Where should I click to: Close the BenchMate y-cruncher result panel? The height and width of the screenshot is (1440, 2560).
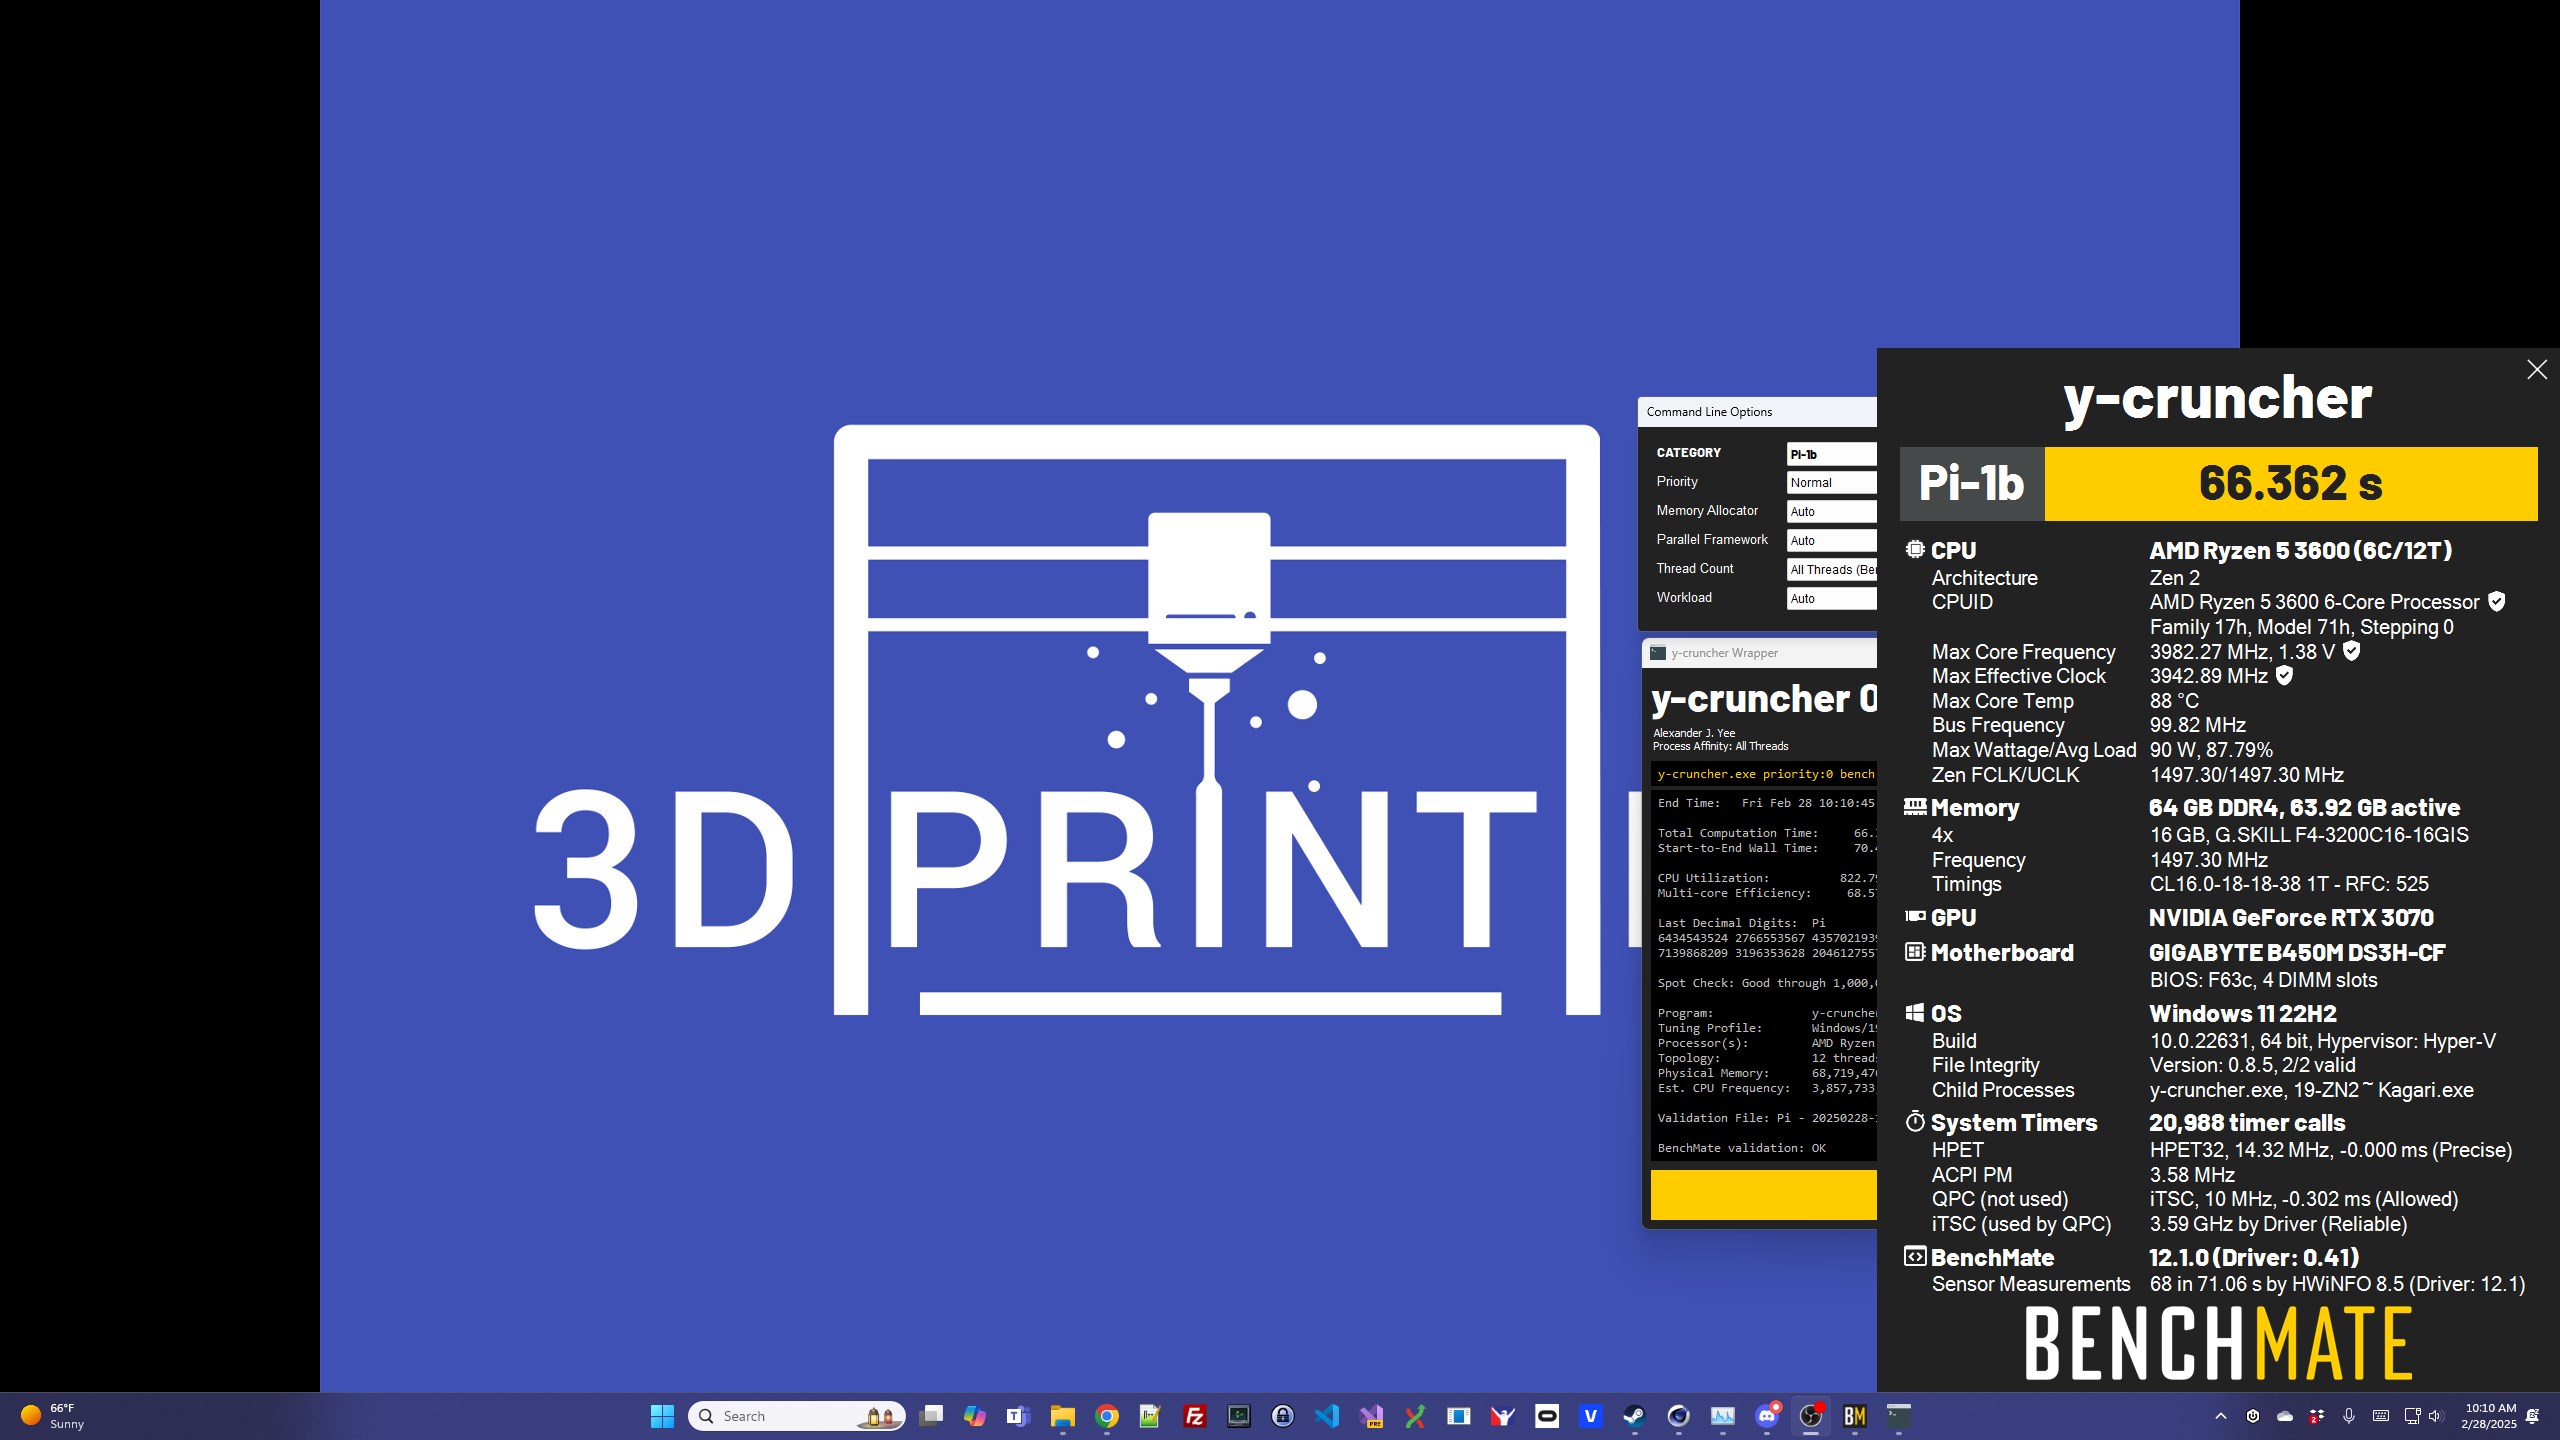click(2536, 370)
